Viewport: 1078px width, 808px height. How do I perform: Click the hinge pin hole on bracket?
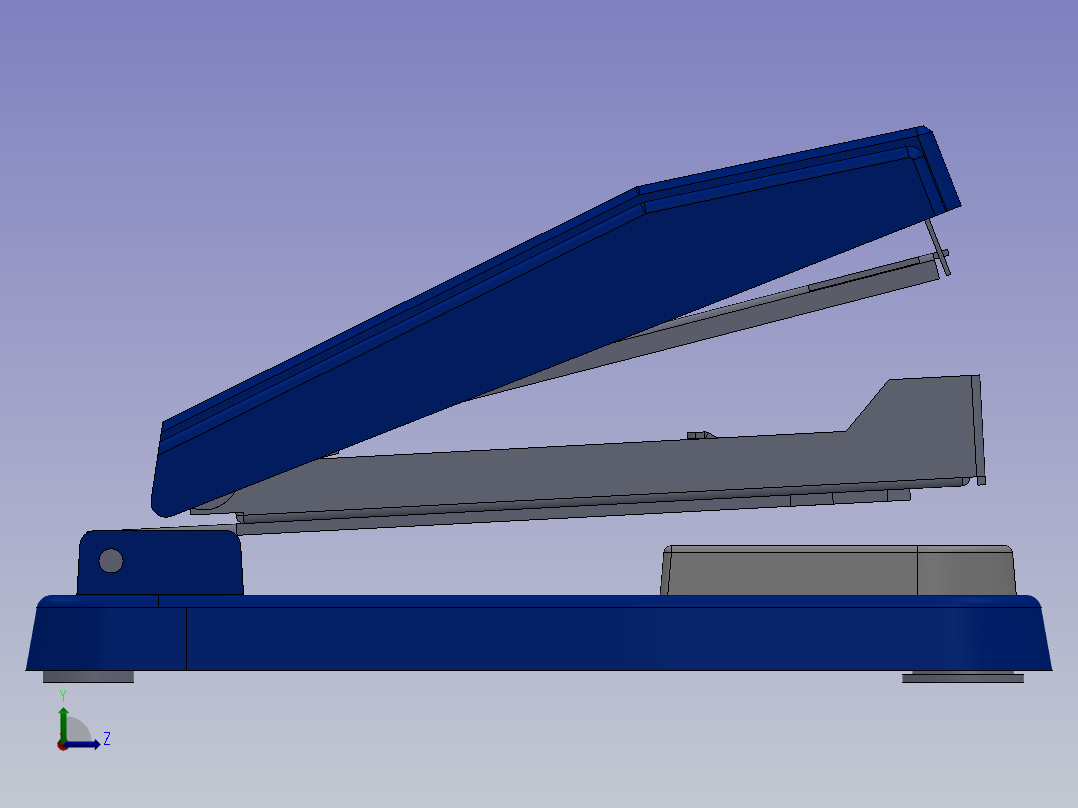tap(111, 561)
